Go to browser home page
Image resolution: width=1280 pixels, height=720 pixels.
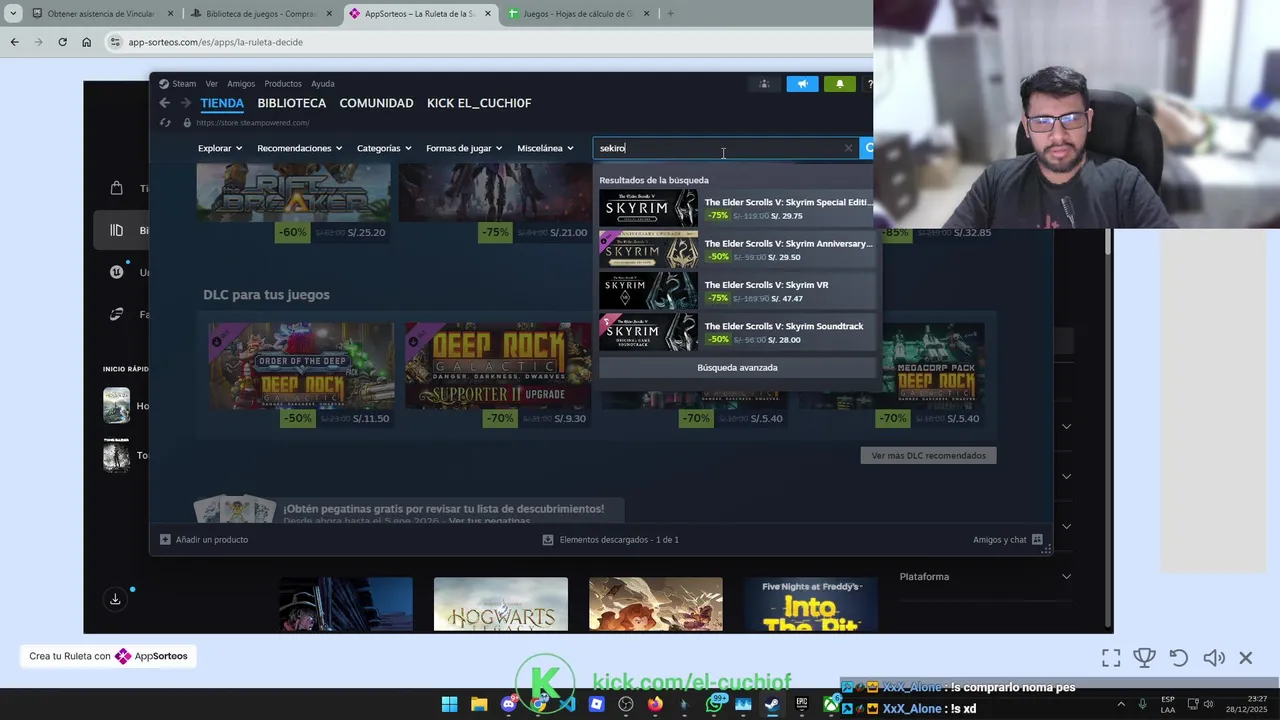pos(86,42)
